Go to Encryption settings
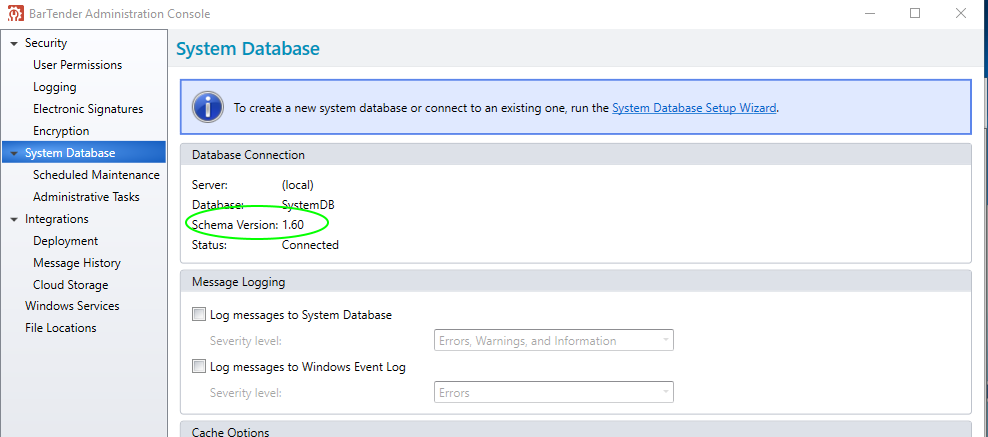This screenshot has width=988, height=437. pos(61,131)
